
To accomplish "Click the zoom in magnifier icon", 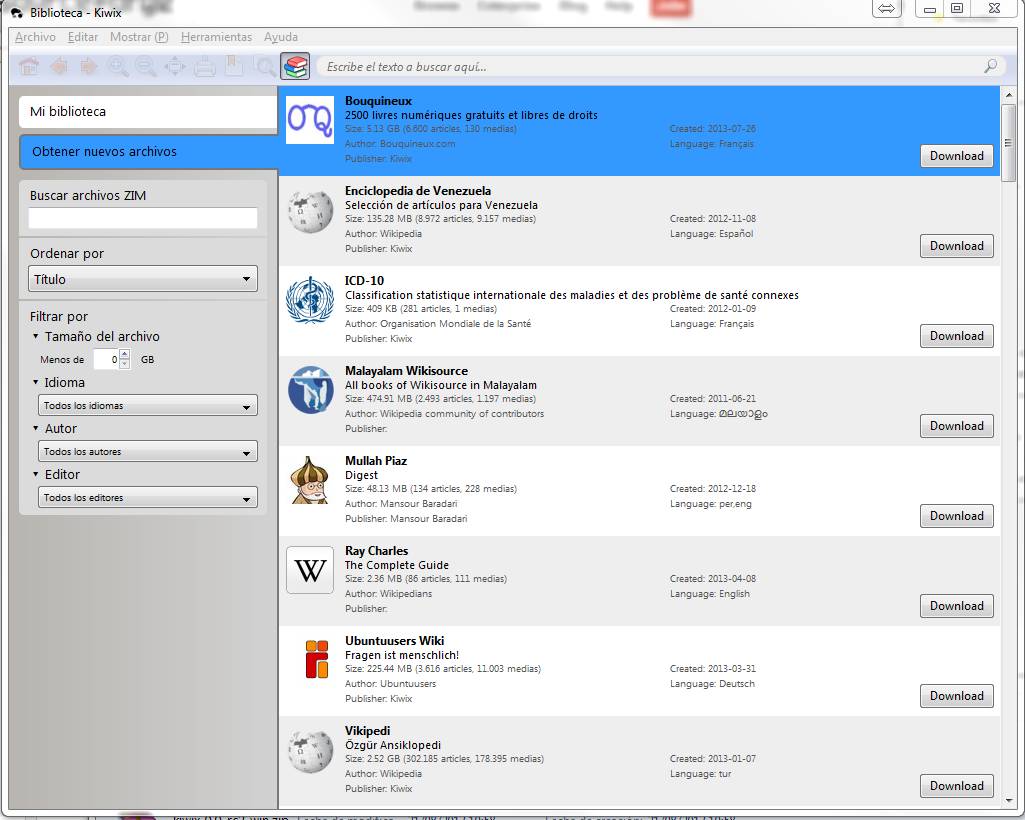I will (x=118, y=67).
